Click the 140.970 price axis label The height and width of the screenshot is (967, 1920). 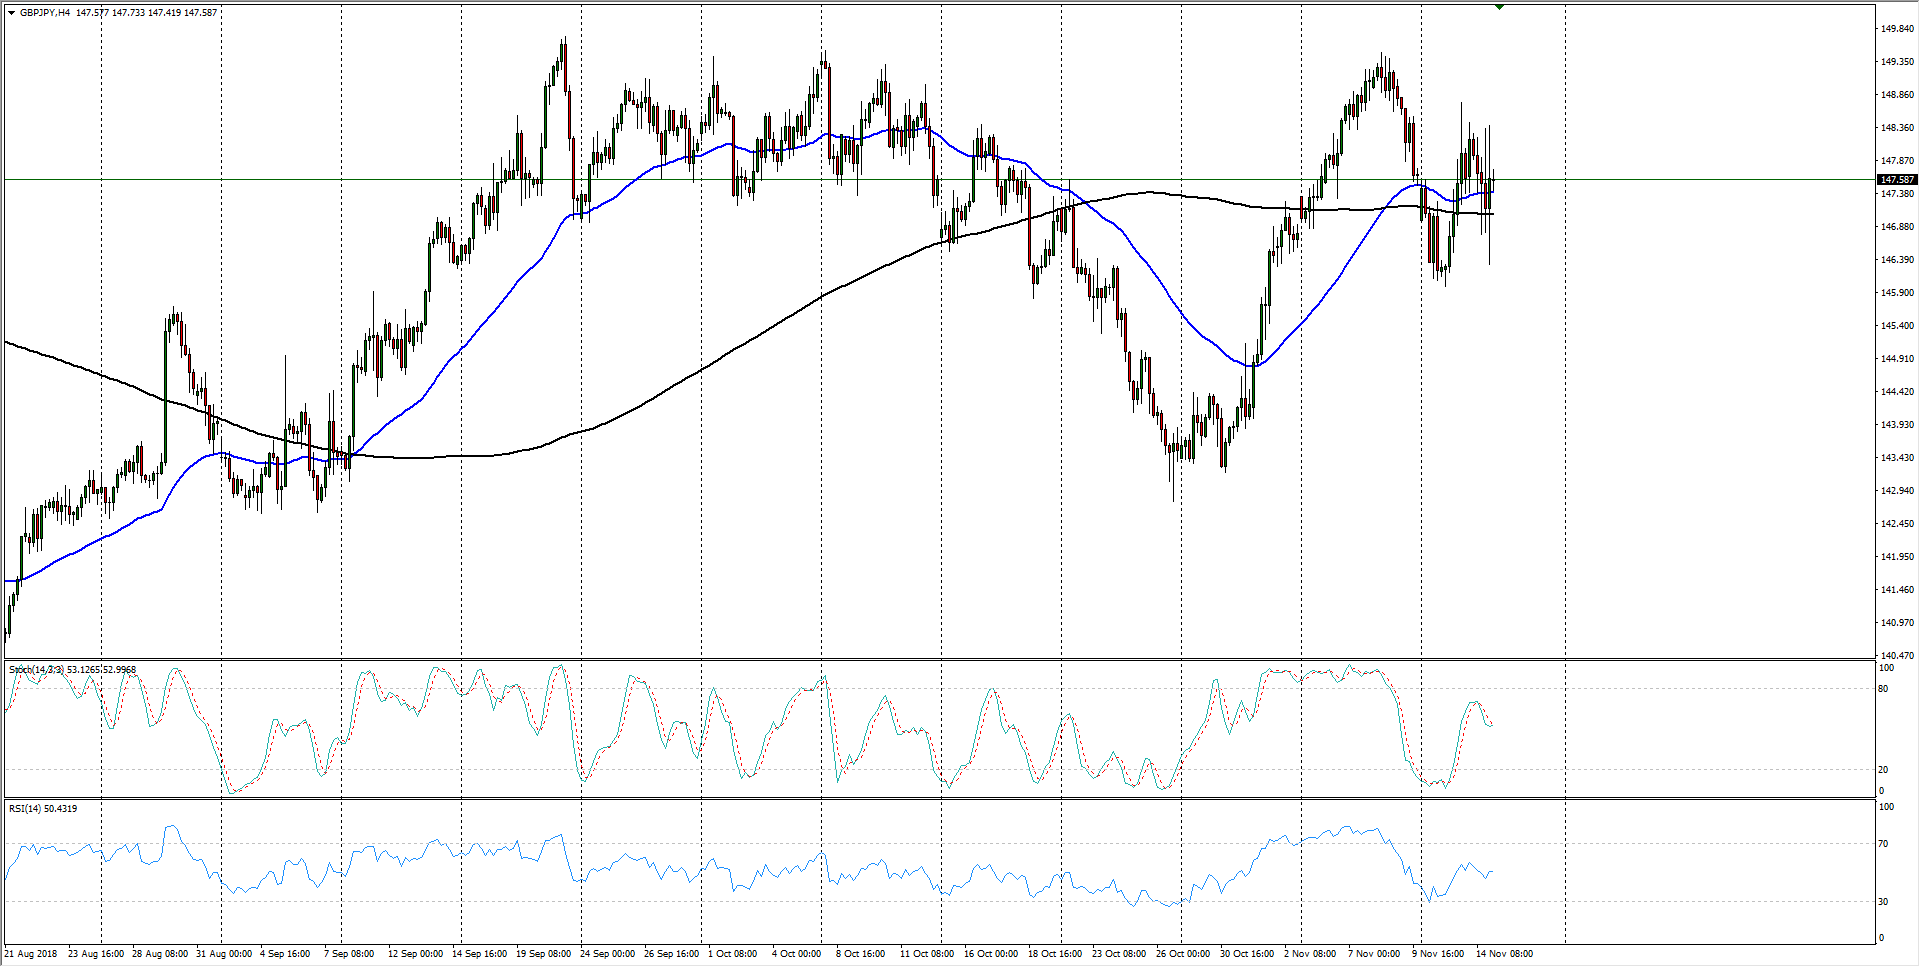(x=1897, y=623)
